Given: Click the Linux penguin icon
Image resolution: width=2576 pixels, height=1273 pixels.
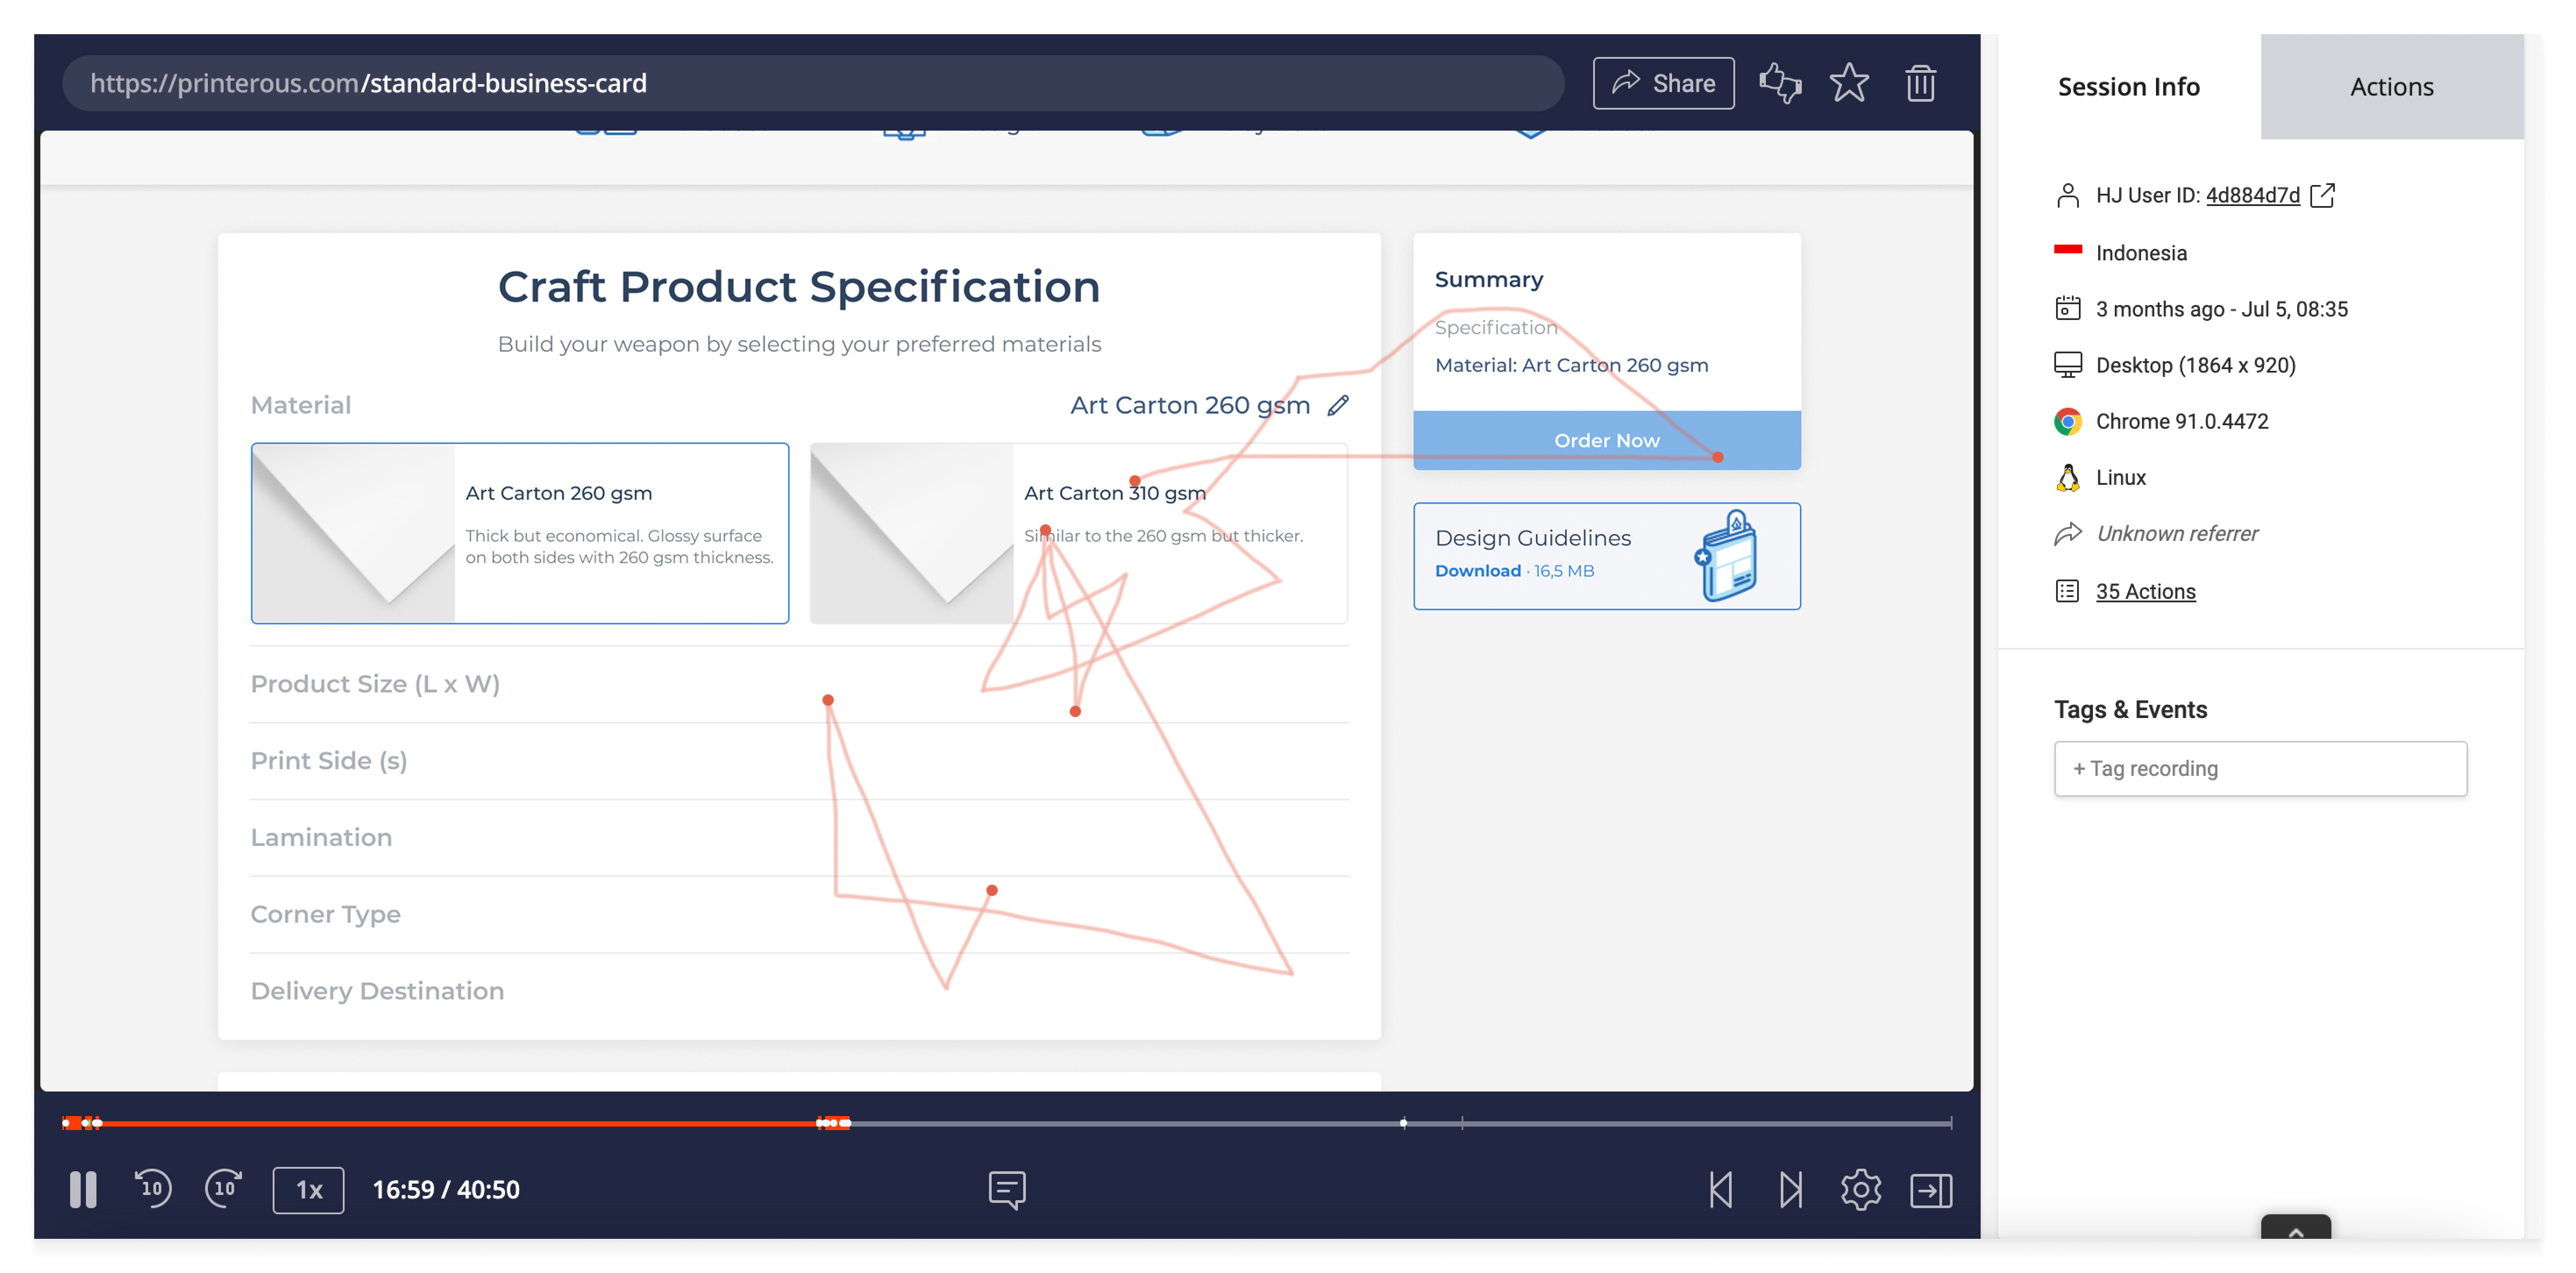Looking at the screenshot, I should coord(2067,477).
